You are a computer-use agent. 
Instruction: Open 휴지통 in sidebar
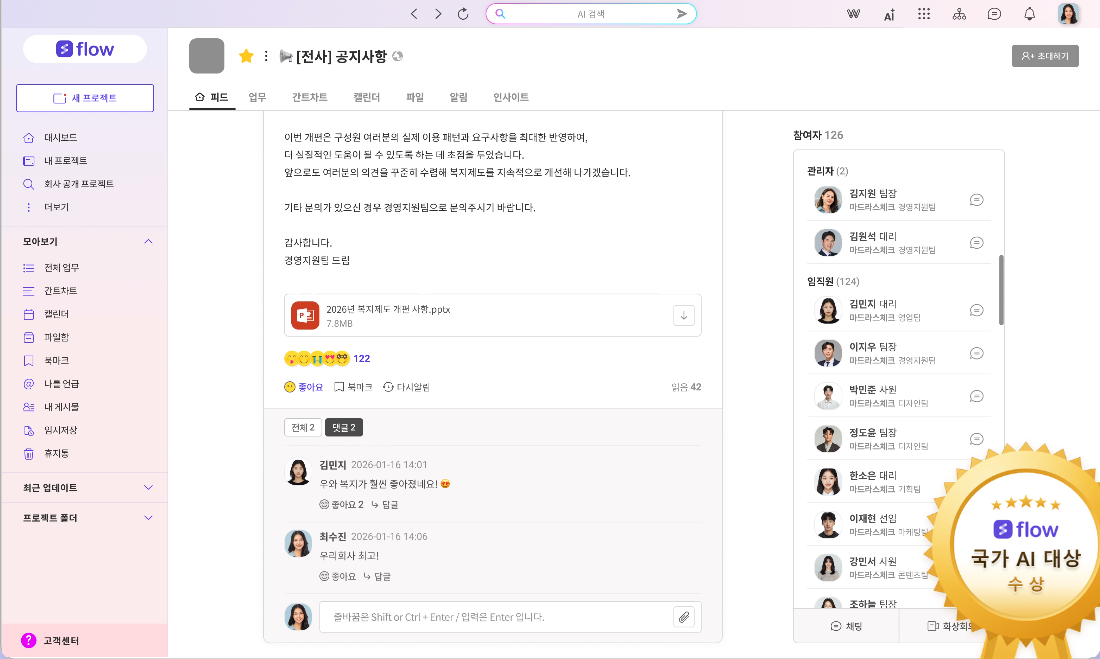tap(56, 453)
